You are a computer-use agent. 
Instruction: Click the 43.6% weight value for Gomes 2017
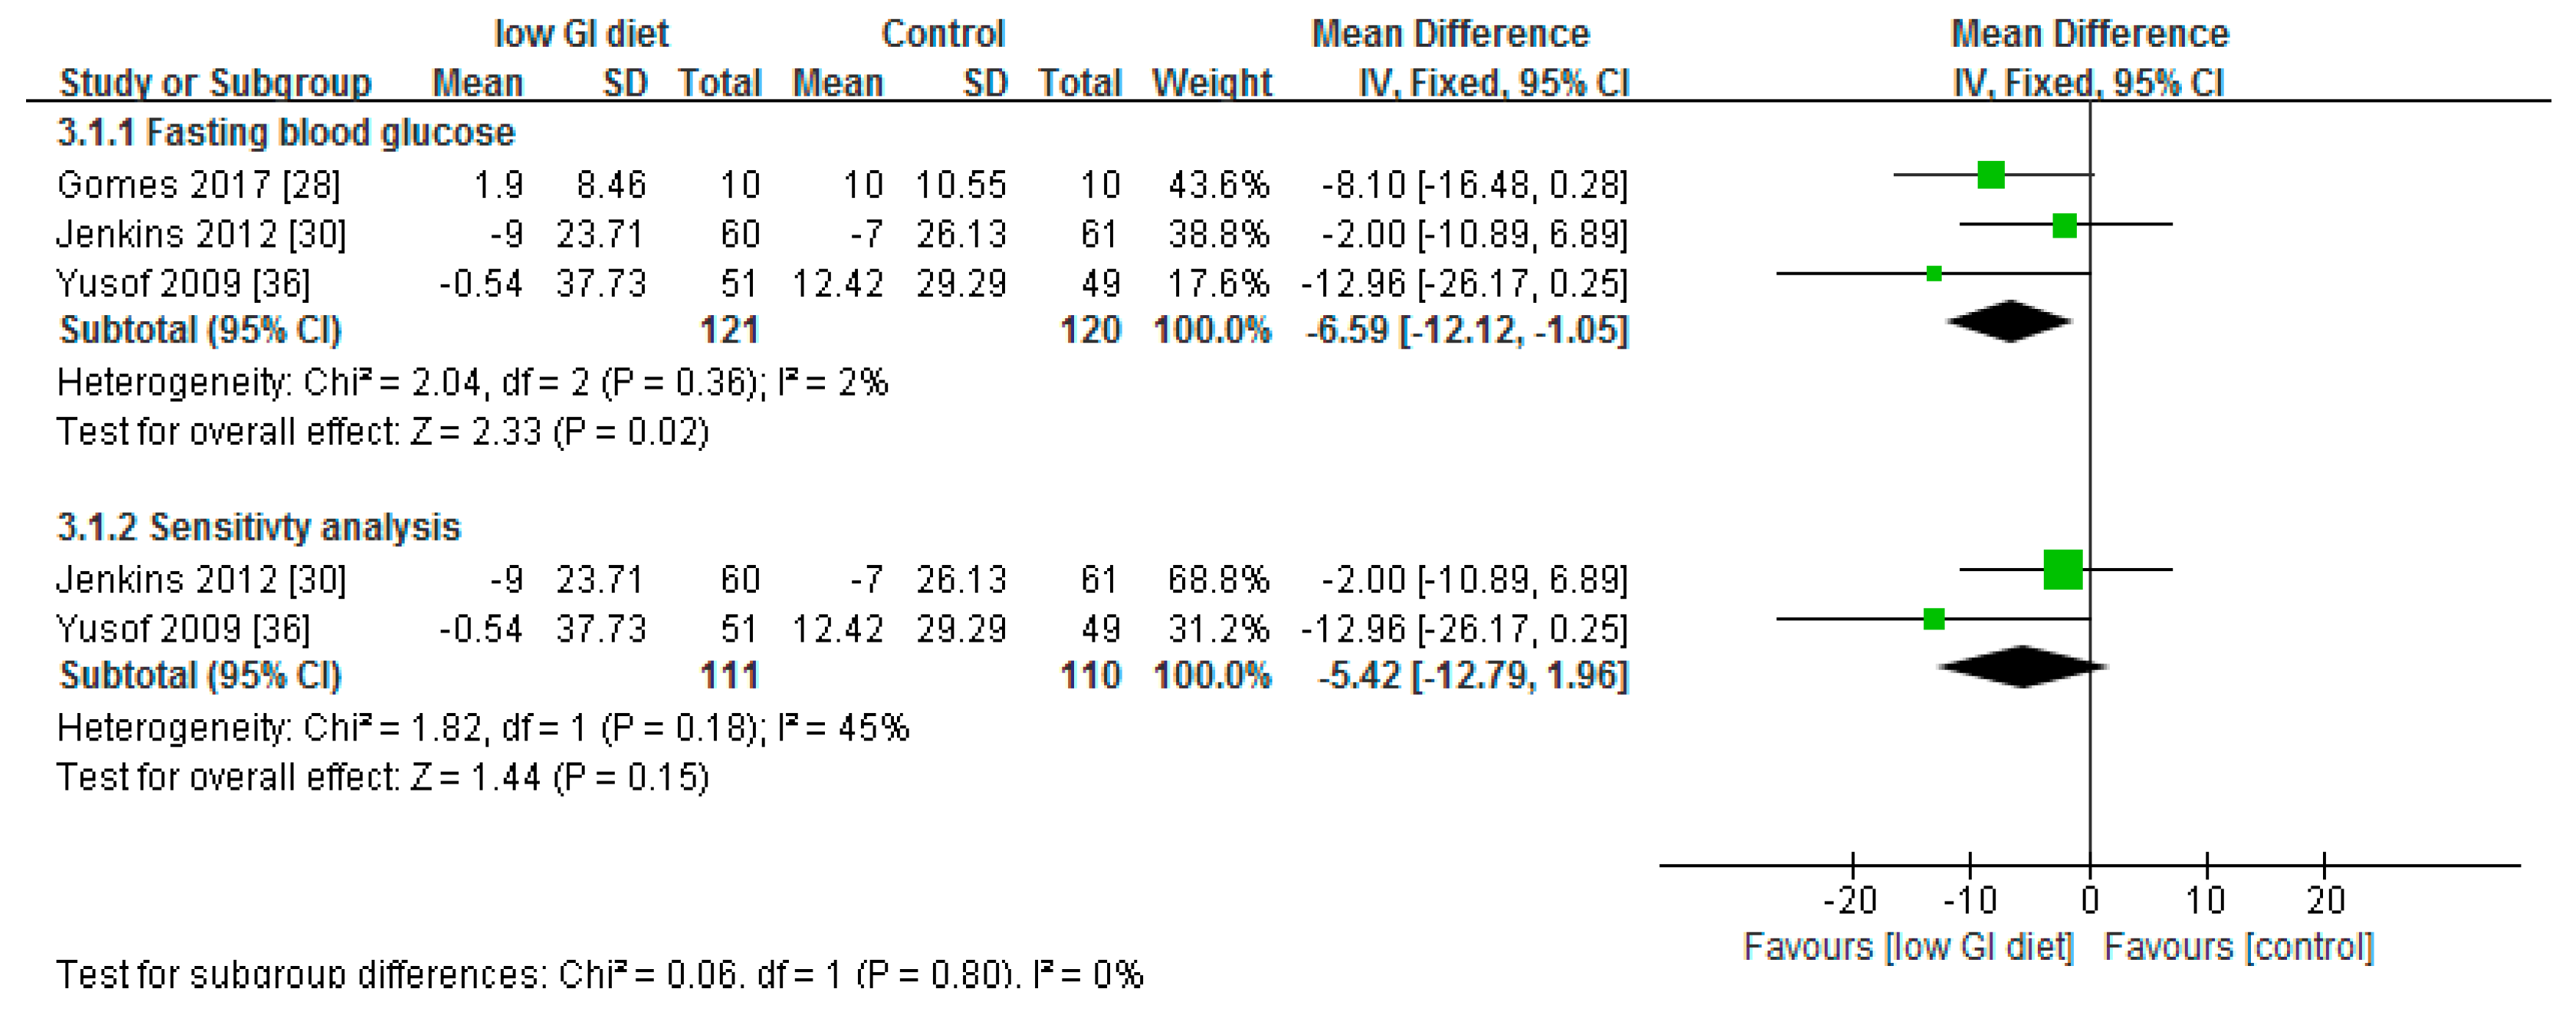coord(1218,185)
